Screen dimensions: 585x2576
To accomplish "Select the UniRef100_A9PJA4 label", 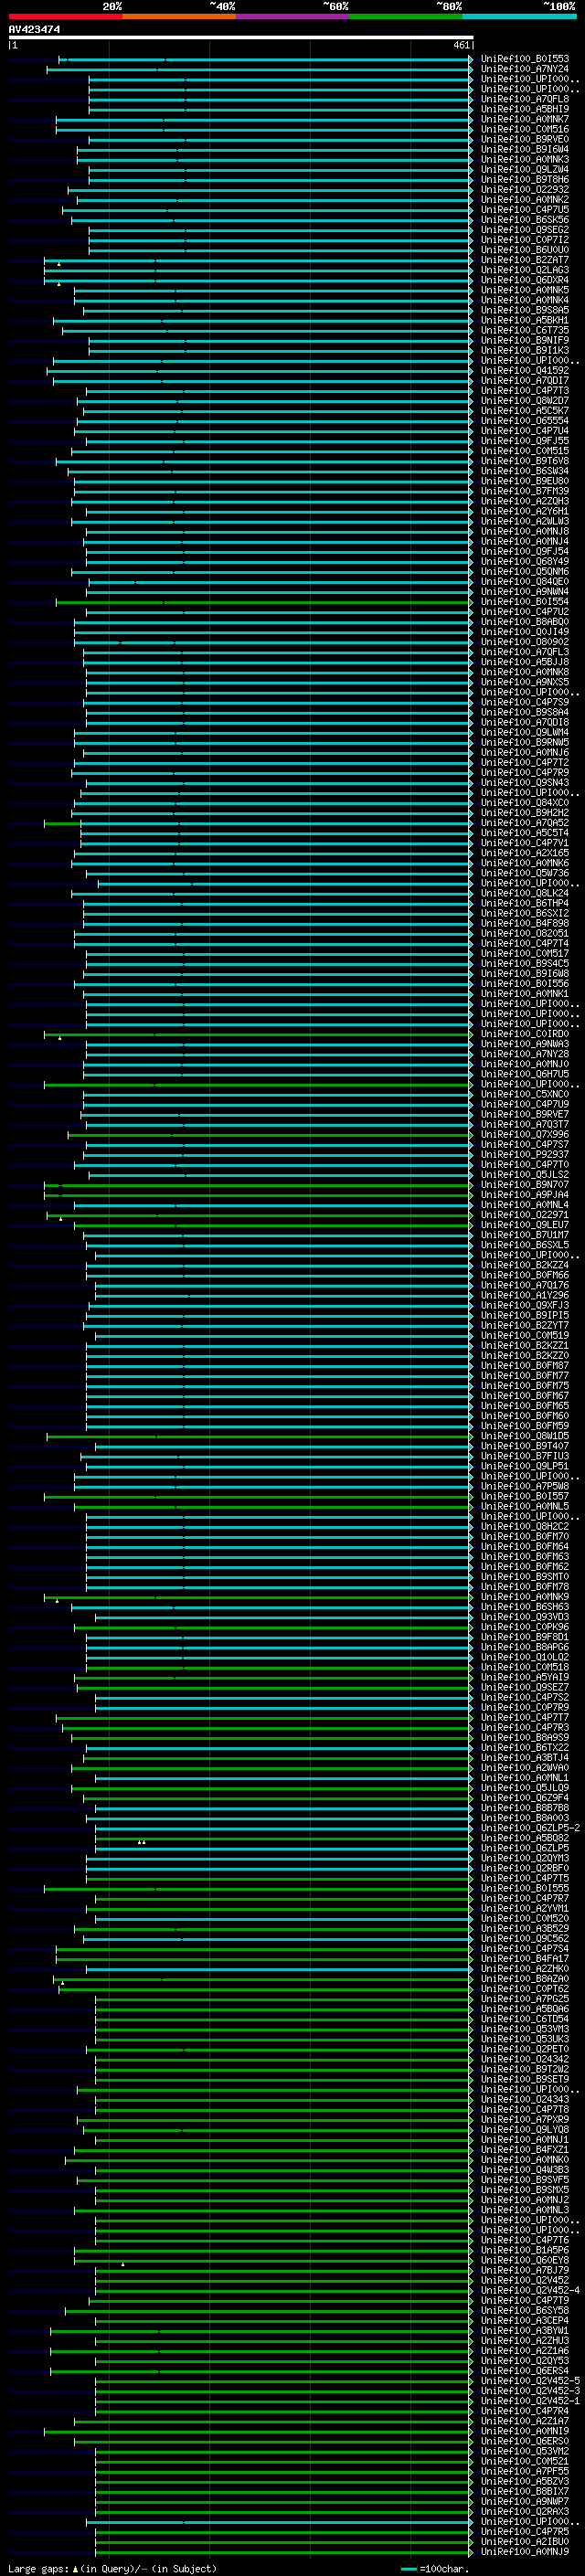I will [x=525, y=1194].
